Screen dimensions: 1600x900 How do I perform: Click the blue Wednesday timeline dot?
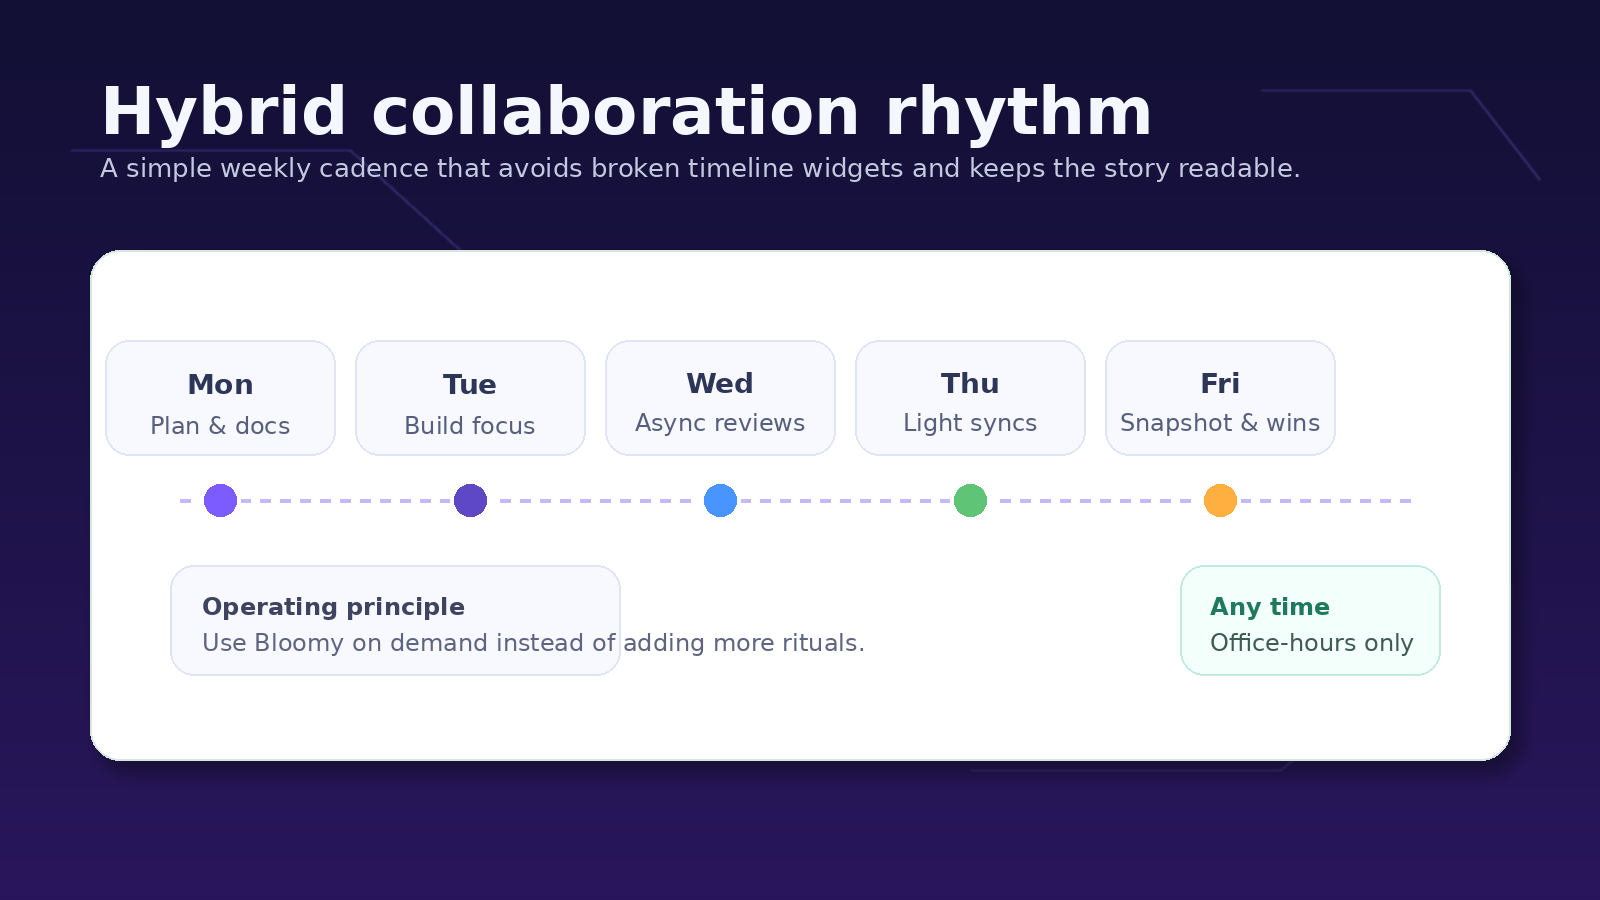(x=720, y=500)
